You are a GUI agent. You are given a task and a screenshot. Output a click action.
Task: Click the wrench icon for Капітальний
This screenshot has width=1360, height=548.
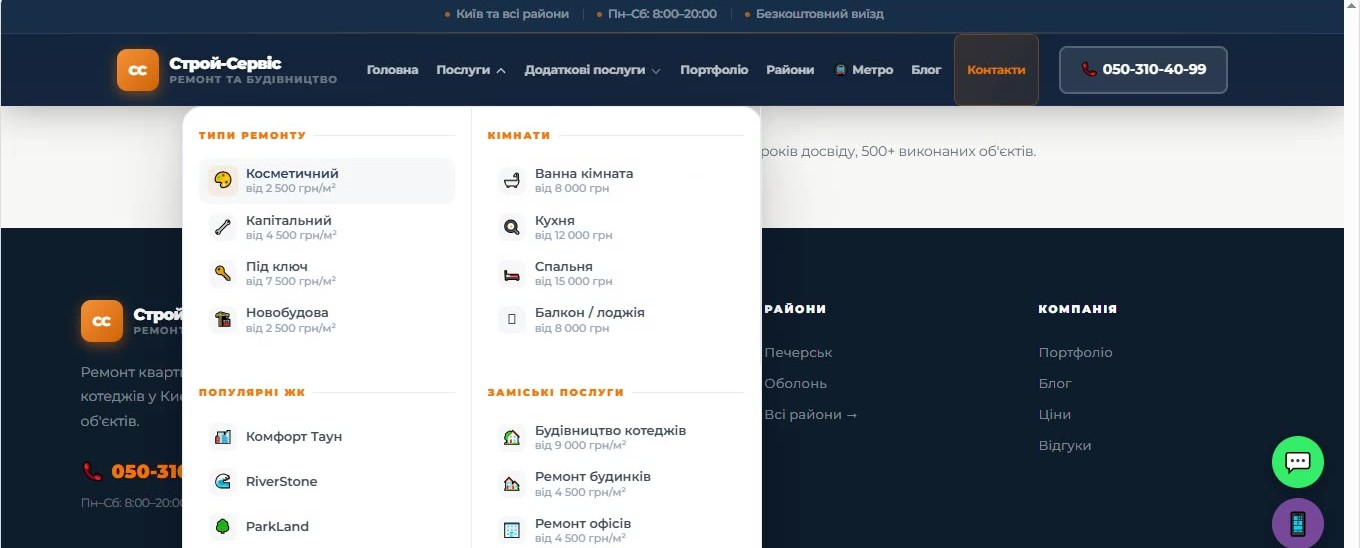[x=223, y=227]
